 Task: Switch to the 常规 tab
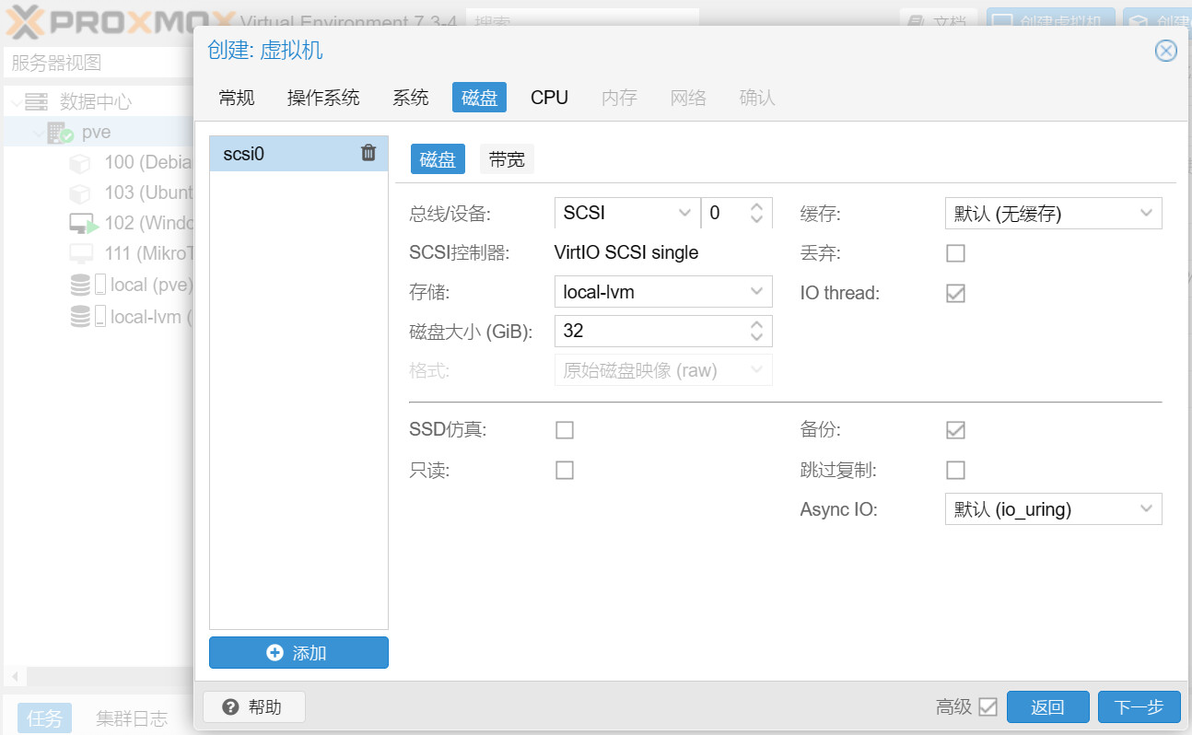(x=236, y=98)
